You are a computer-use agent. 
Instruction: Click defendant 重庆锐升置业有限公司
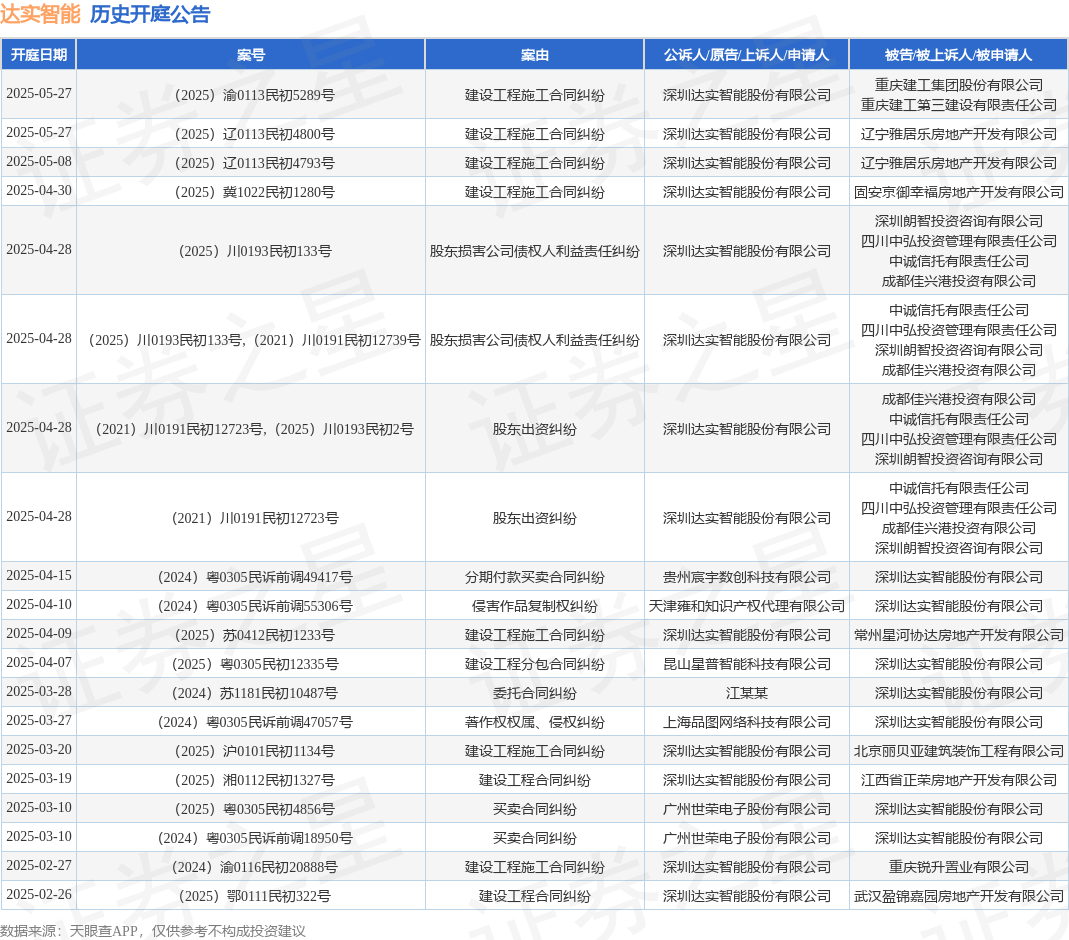(959, 867)
